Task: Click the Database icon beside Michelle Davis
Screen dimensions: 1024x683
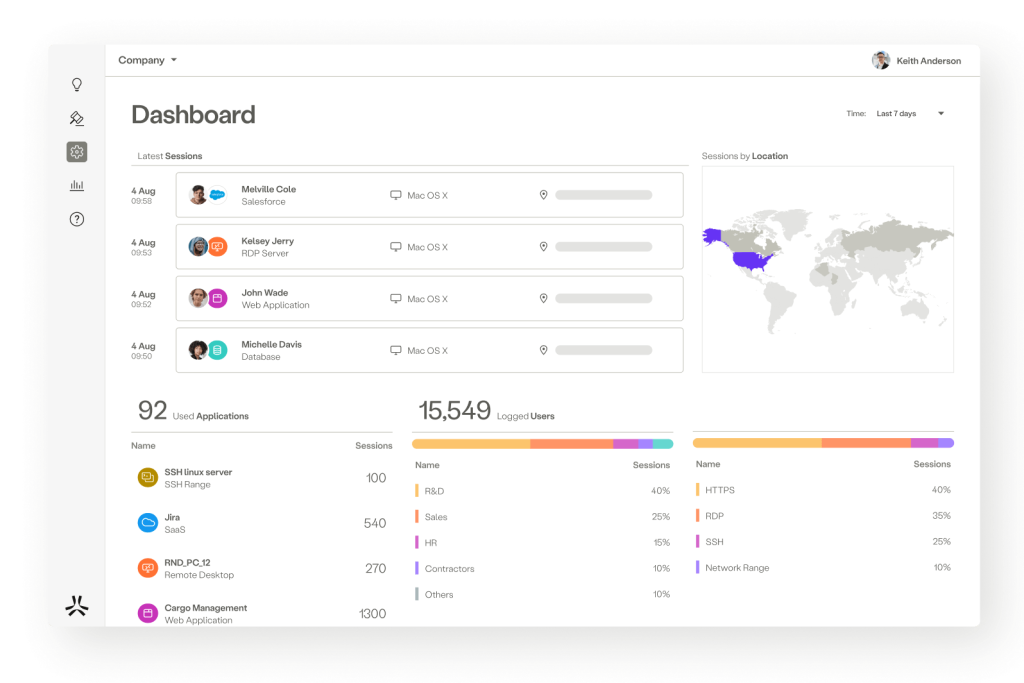Action: click(218, 350)
